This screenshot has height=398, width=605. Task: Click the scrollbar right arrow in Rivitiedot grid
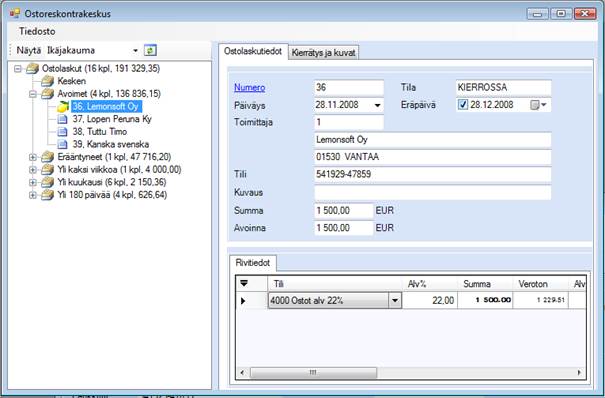pyautogui.click(x=579, y=373)
